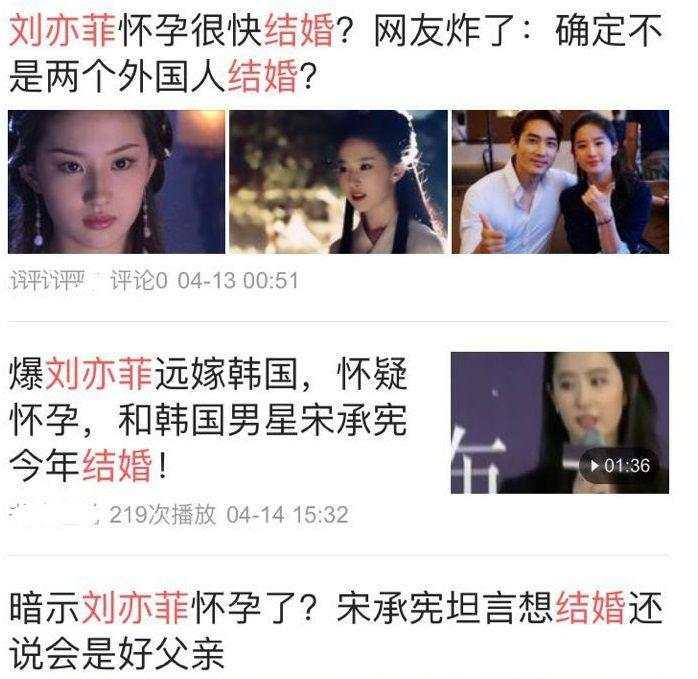Screen dimensions: 698x679
Task: Click the highlighted 刘亦菲 after 暗示
Action: point(136,607)
